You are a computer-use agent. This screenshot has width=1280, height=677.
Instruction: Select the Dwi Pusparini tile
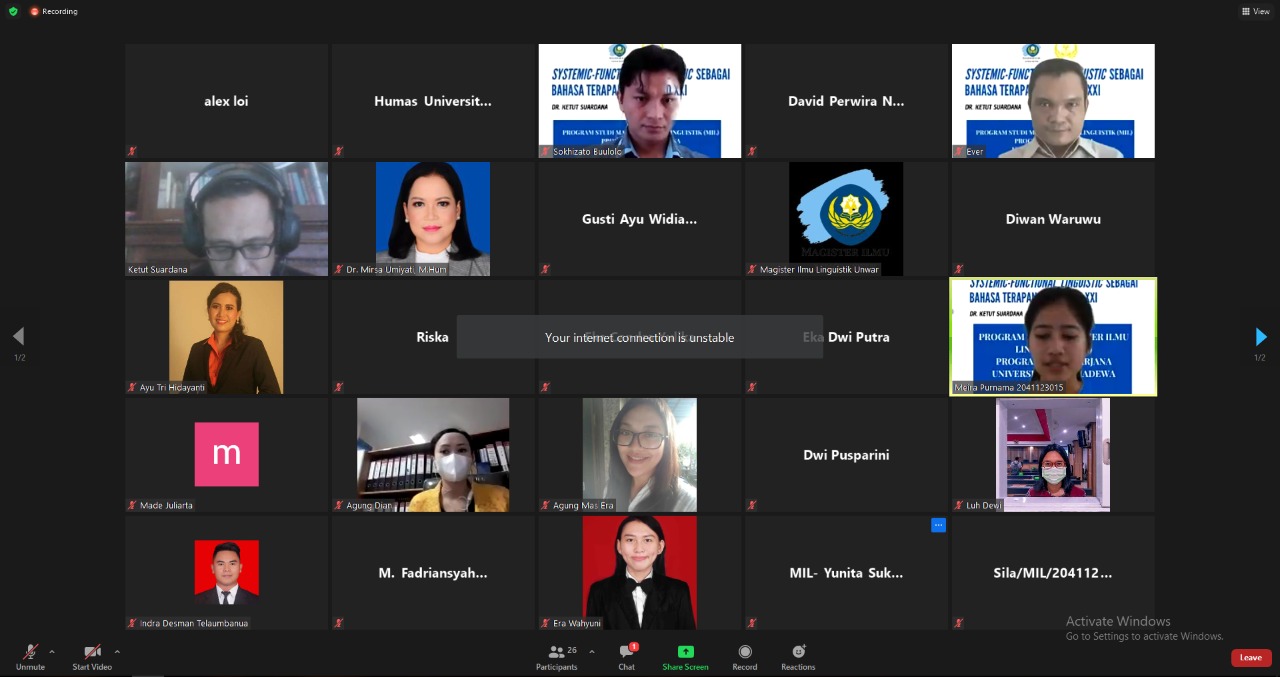coord(846,455)
